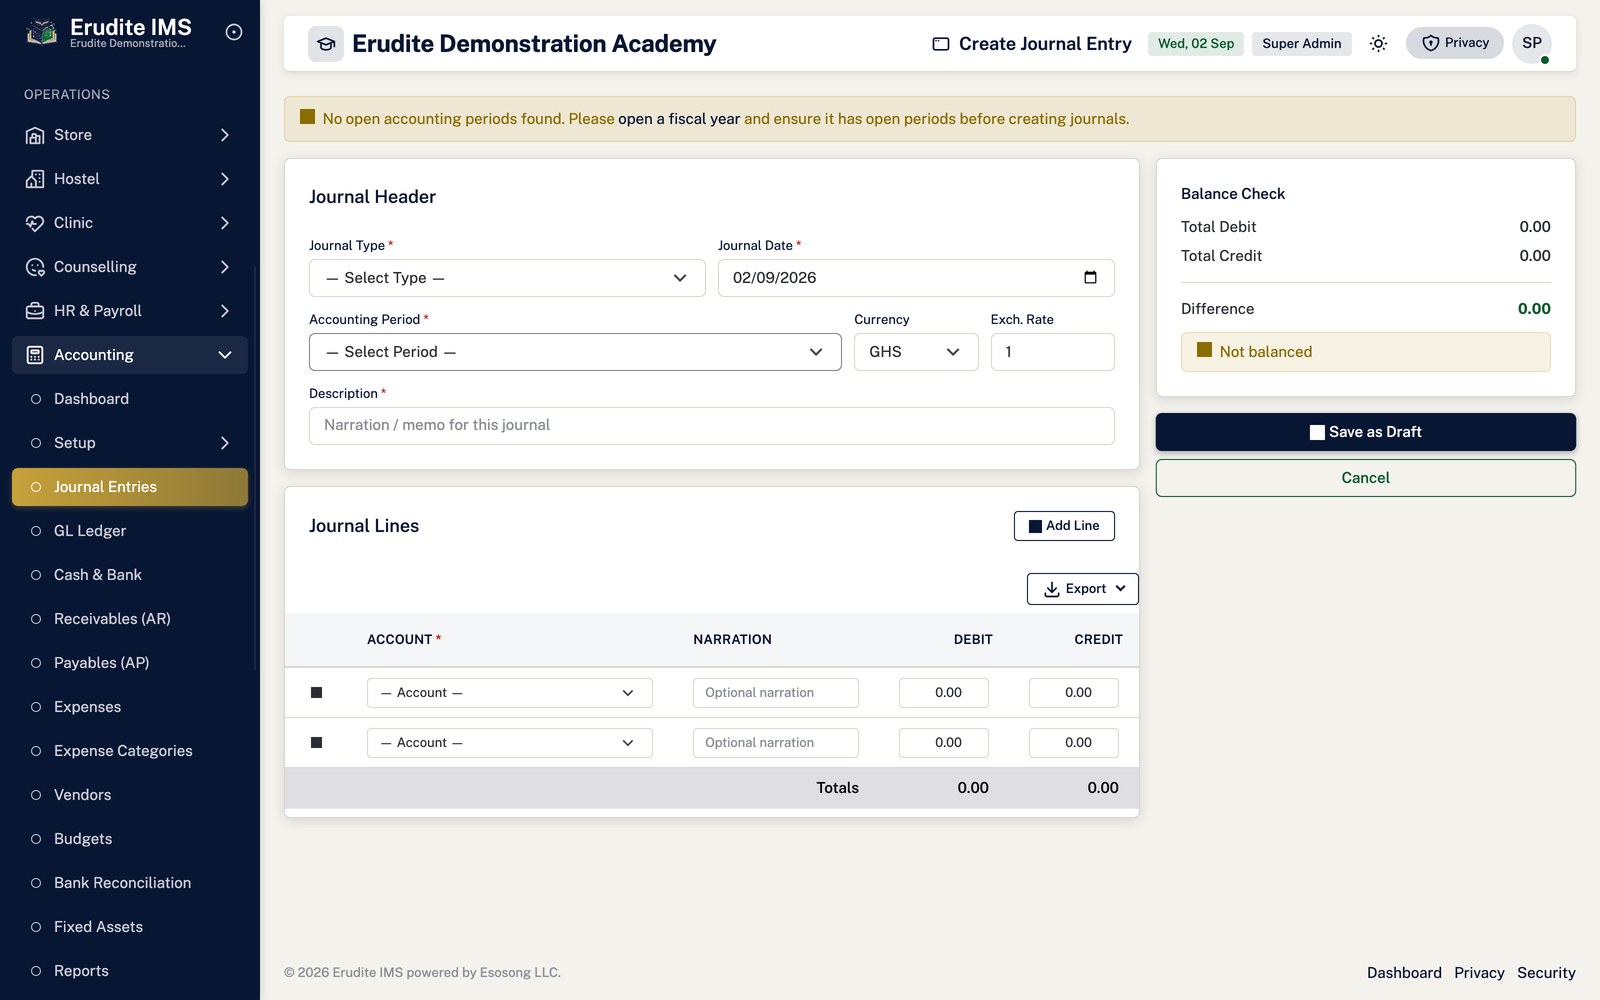Remove the second journal line row
The height and width of the screenshot is (1000, 1600).
(316, 743)
